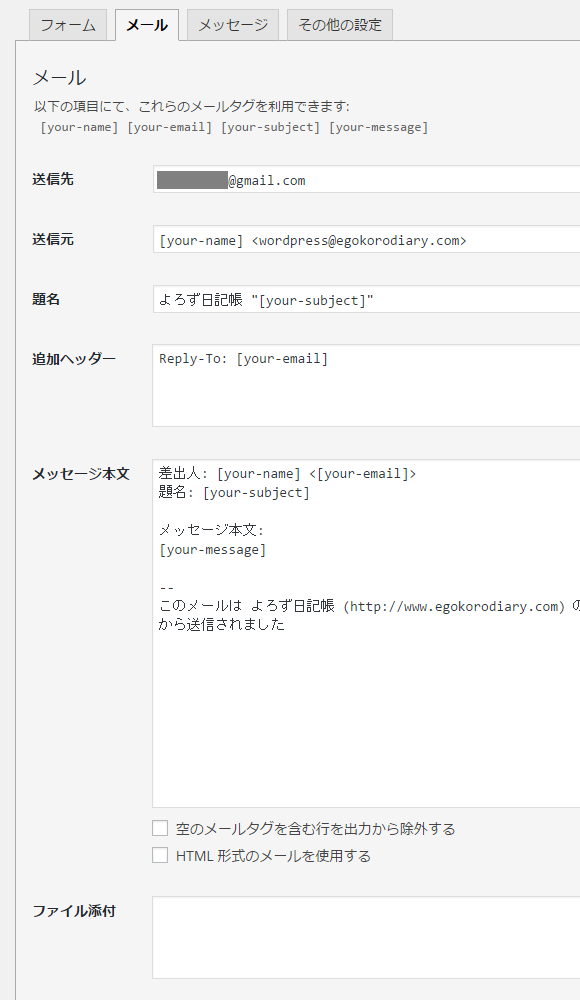Click the [your-name] mail tag text
This screenshot has height=1000, width=580.
point(79,127)
